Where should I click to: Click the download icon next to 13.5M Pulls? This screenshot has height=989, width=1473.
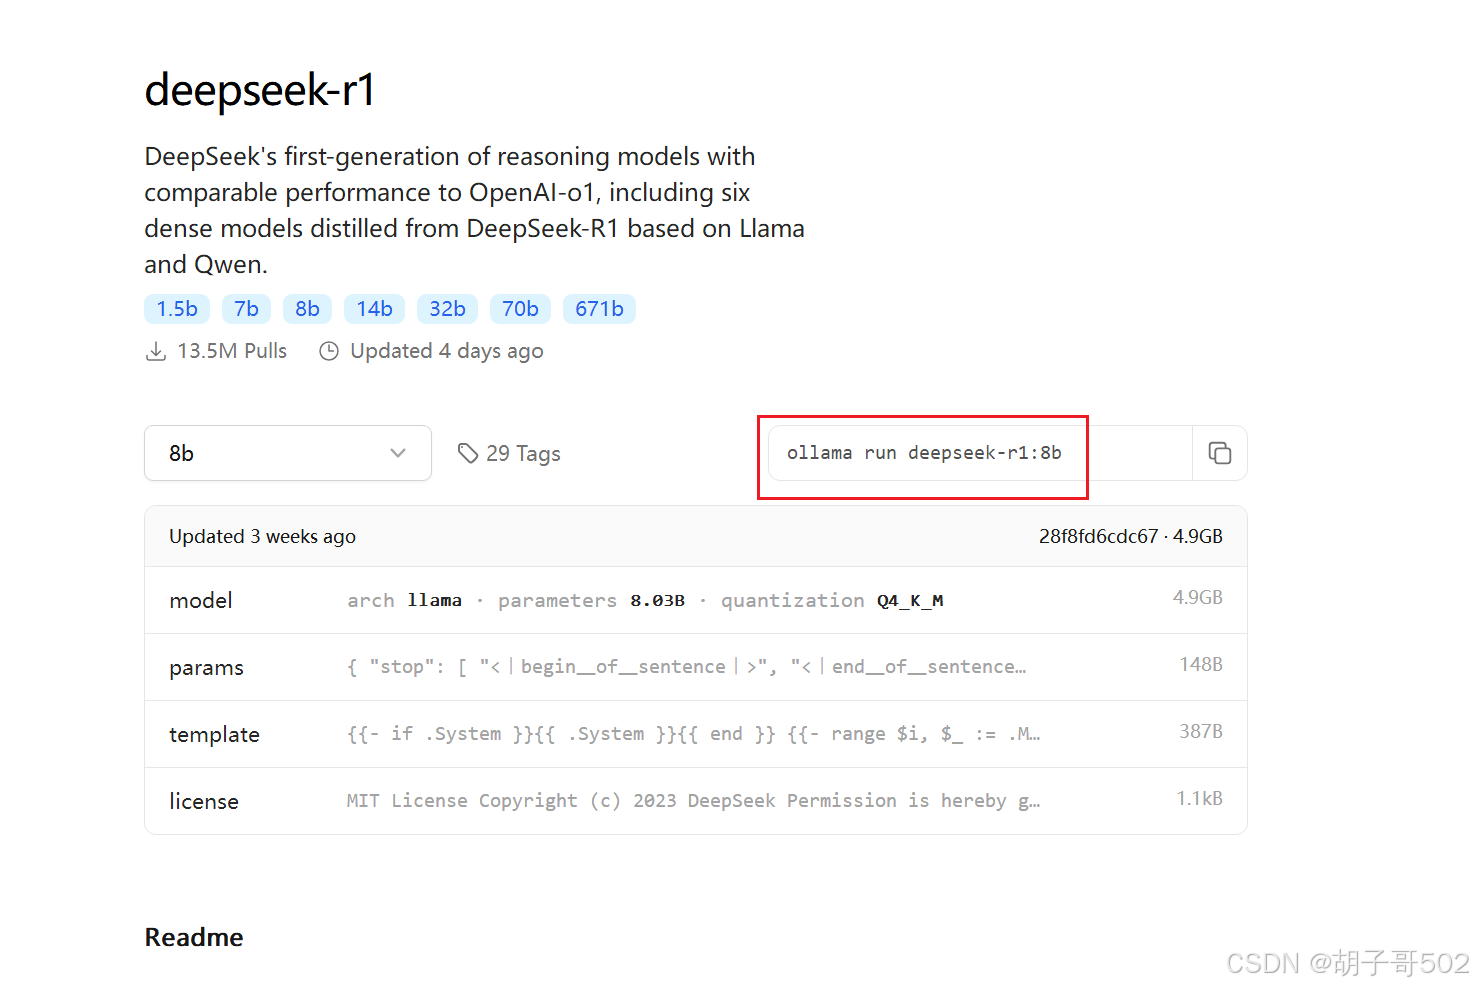point(156,351)
